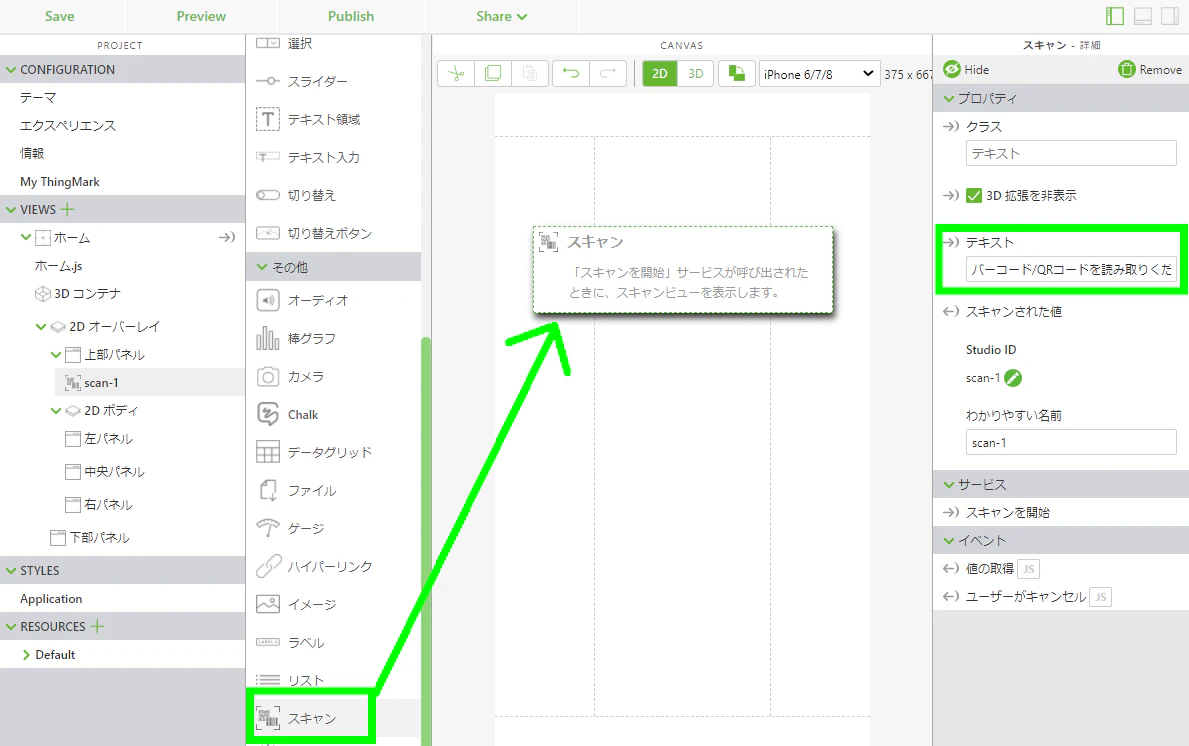Click the わかりやすい名前 input field

[1071, 443]
